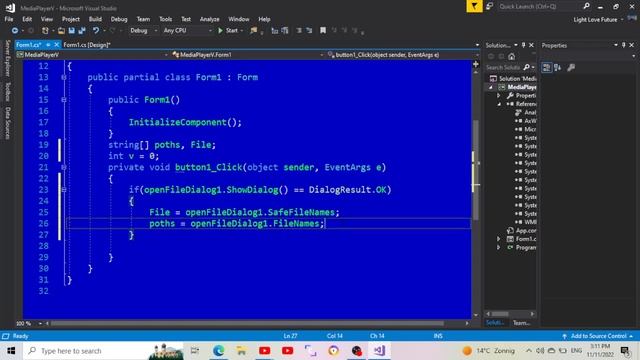Image resolution: width=640 pixels, height=360 pixels.
Task: Pin the Solution Explorer panel
Action: tap(524, 45)
